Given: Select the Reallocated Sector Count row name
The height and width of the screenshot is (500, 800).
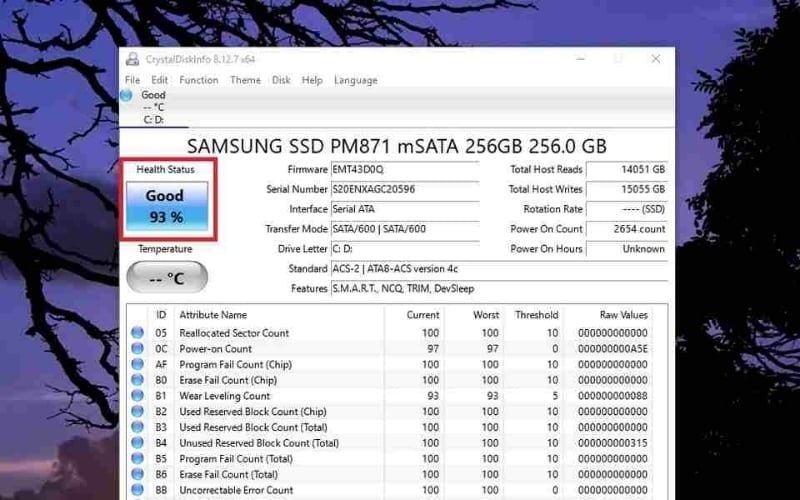Looking at the screenshot, I should 234,333.
